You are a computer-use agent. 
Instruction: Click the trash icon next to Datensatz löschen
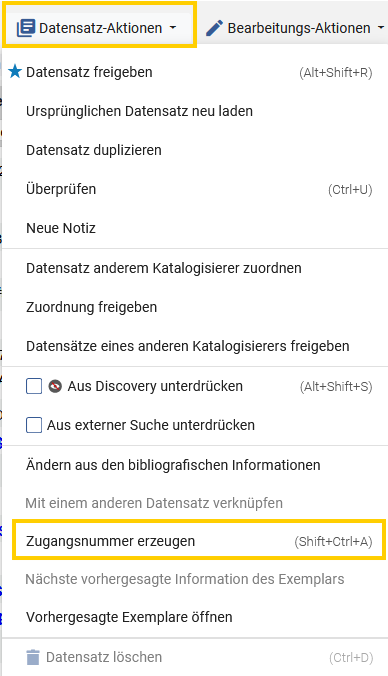tap(33, 657)
